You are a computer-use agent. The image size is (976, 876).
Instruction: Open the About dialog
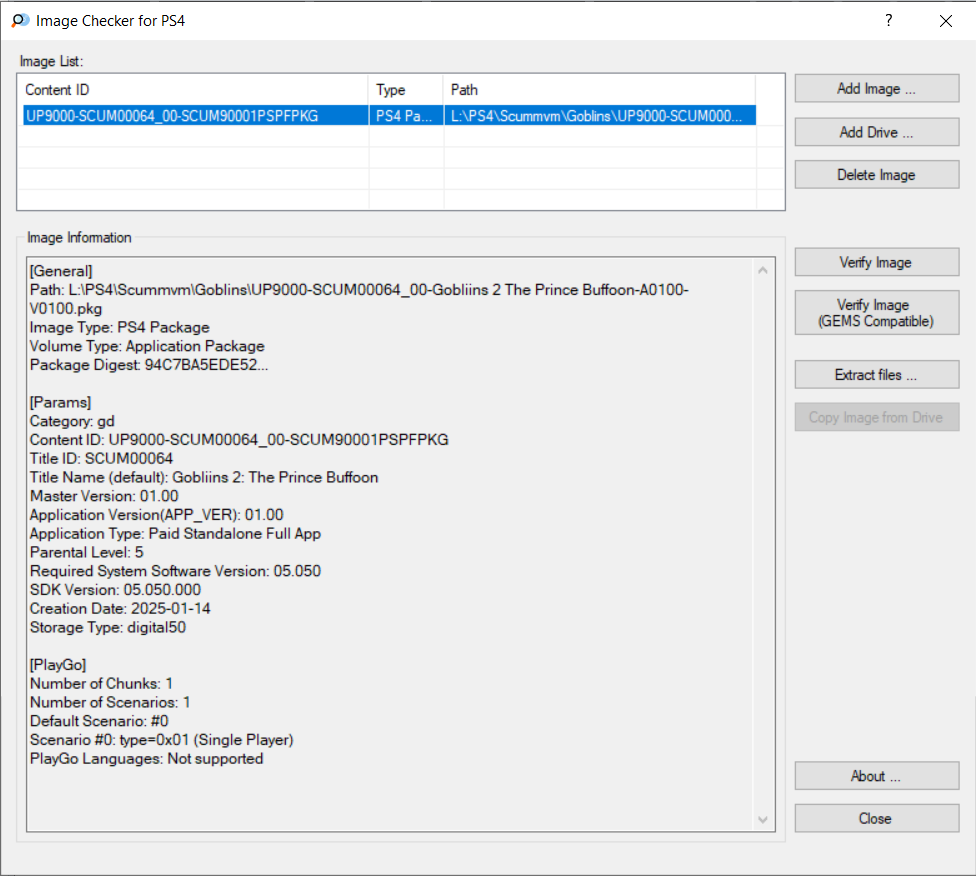(876, 776)
